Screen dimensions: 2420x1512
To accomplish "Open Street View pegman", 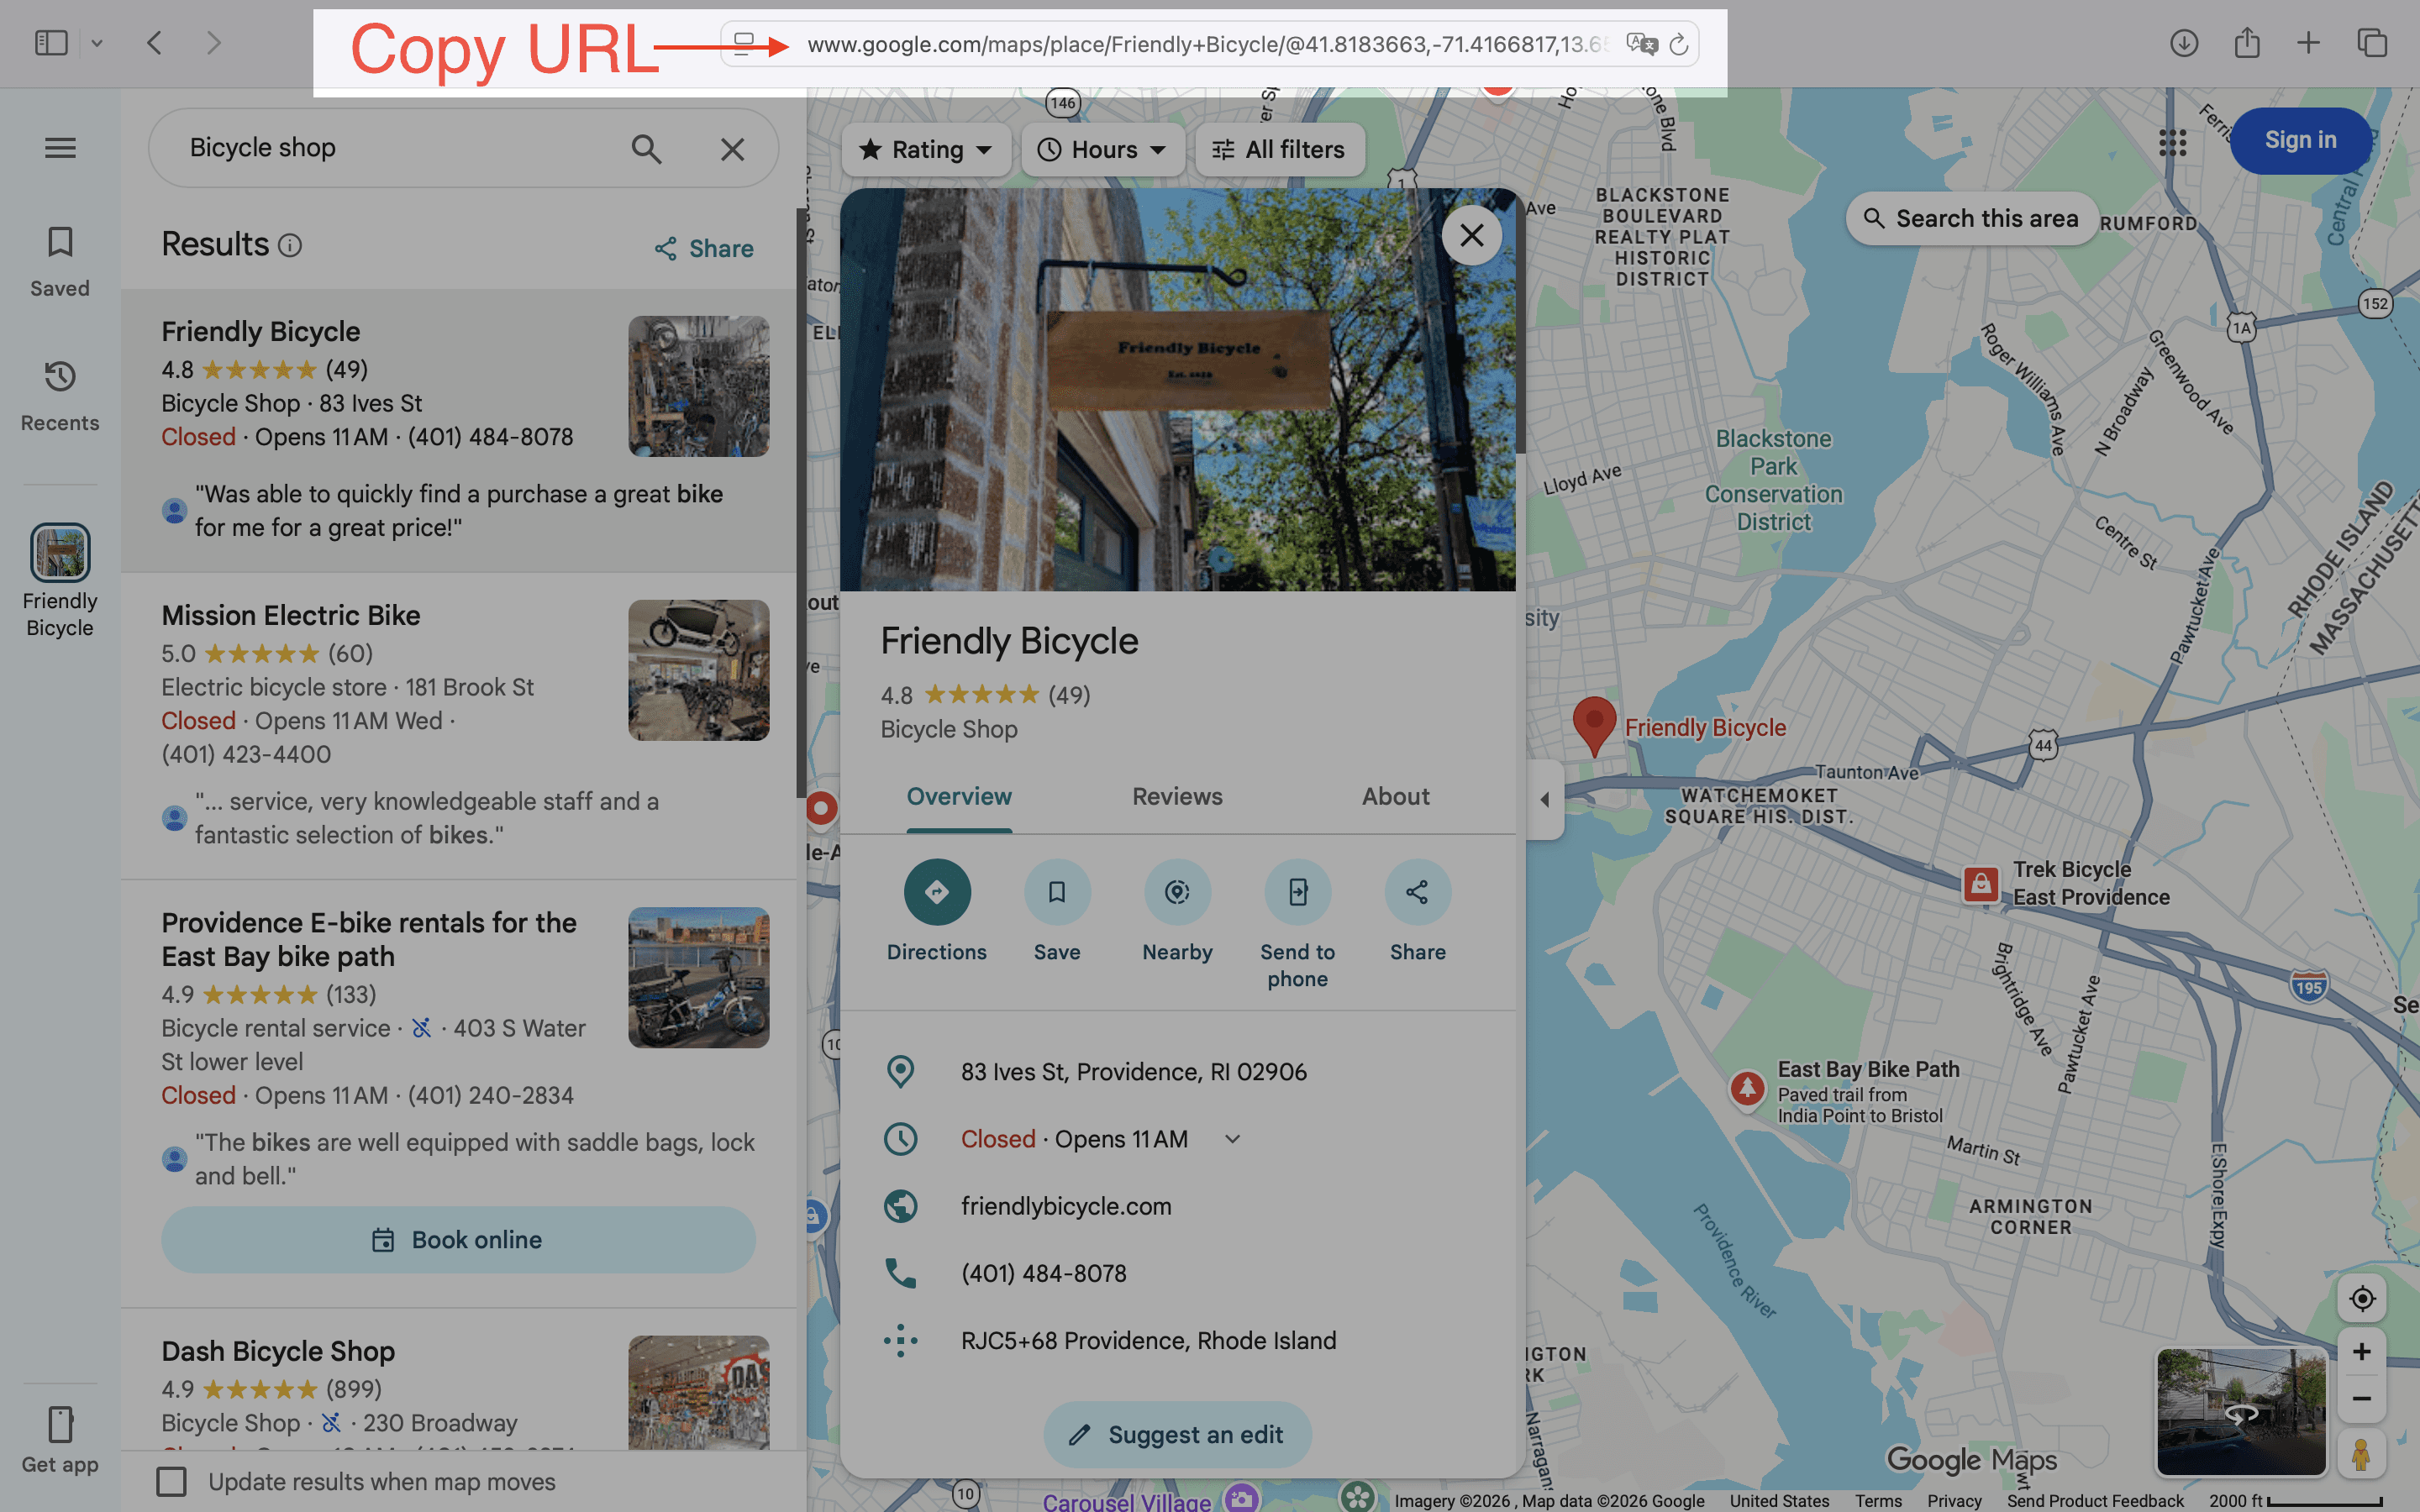I will (x=2362, y=1454).
